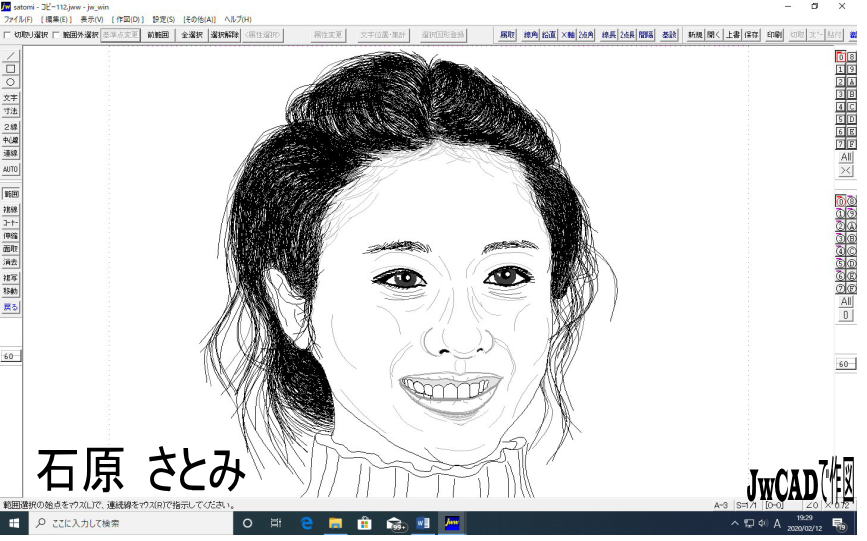Viewport: 867px width, 541px height.
Task: Toggle layer F in upper layer panel
Action: [852, 144]
